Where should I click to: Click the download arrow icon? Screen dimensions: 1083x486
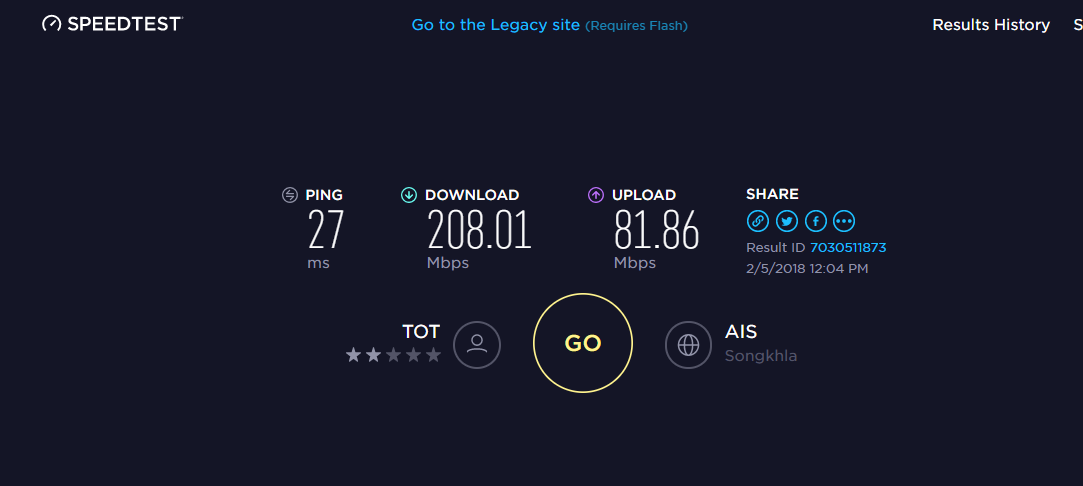(408, 195)
